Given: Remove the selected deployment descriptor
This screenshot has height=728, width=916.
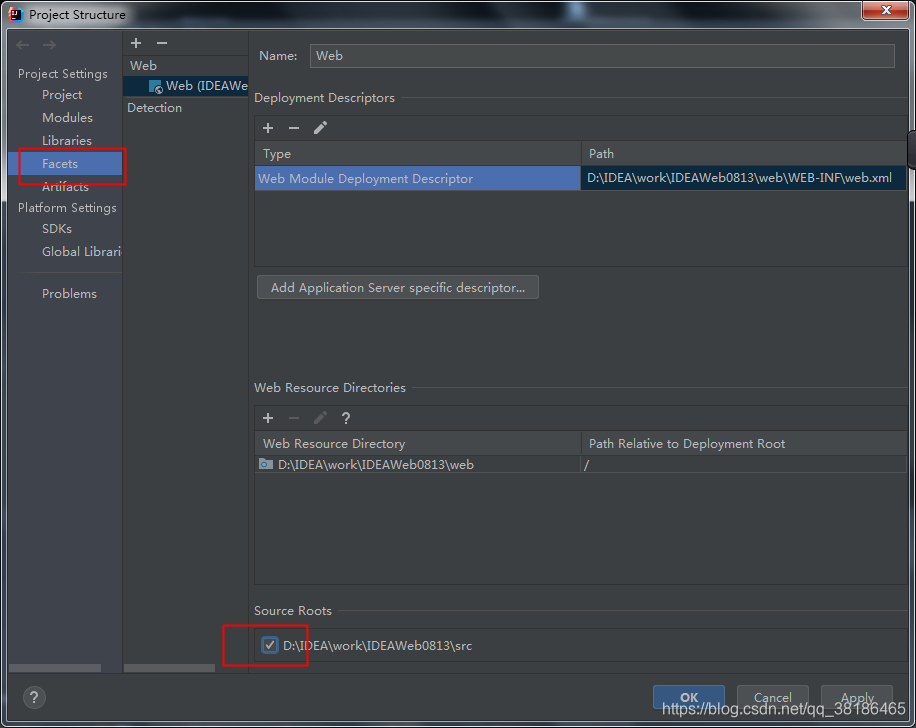Looking at the screenshot, I should pyautogui.click(x=294, y=128).
